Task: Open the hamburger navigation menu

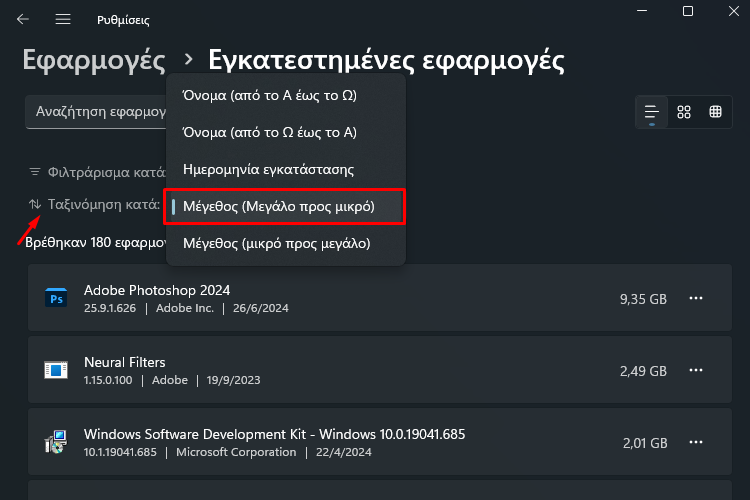Action: coord(63,19)
